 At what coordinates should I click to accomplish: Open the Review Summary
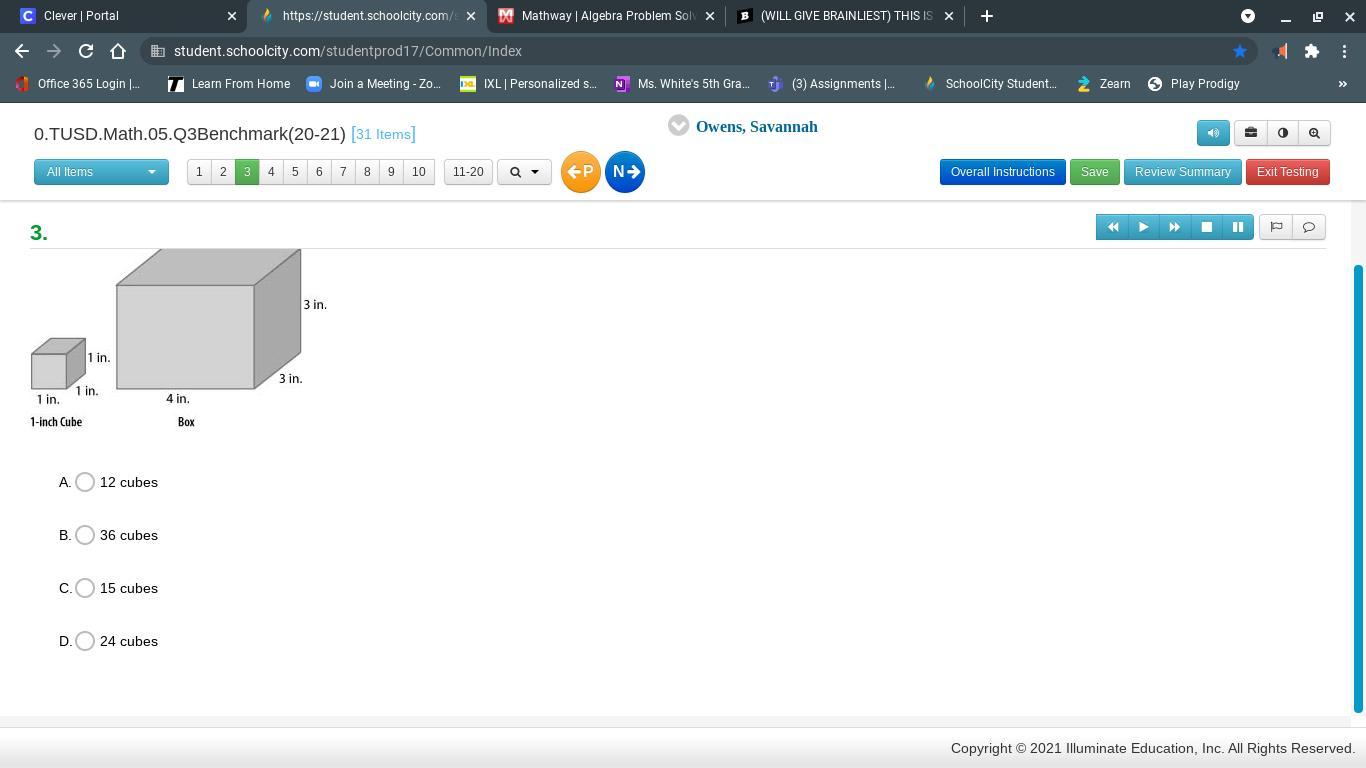tap(1182, 172)
